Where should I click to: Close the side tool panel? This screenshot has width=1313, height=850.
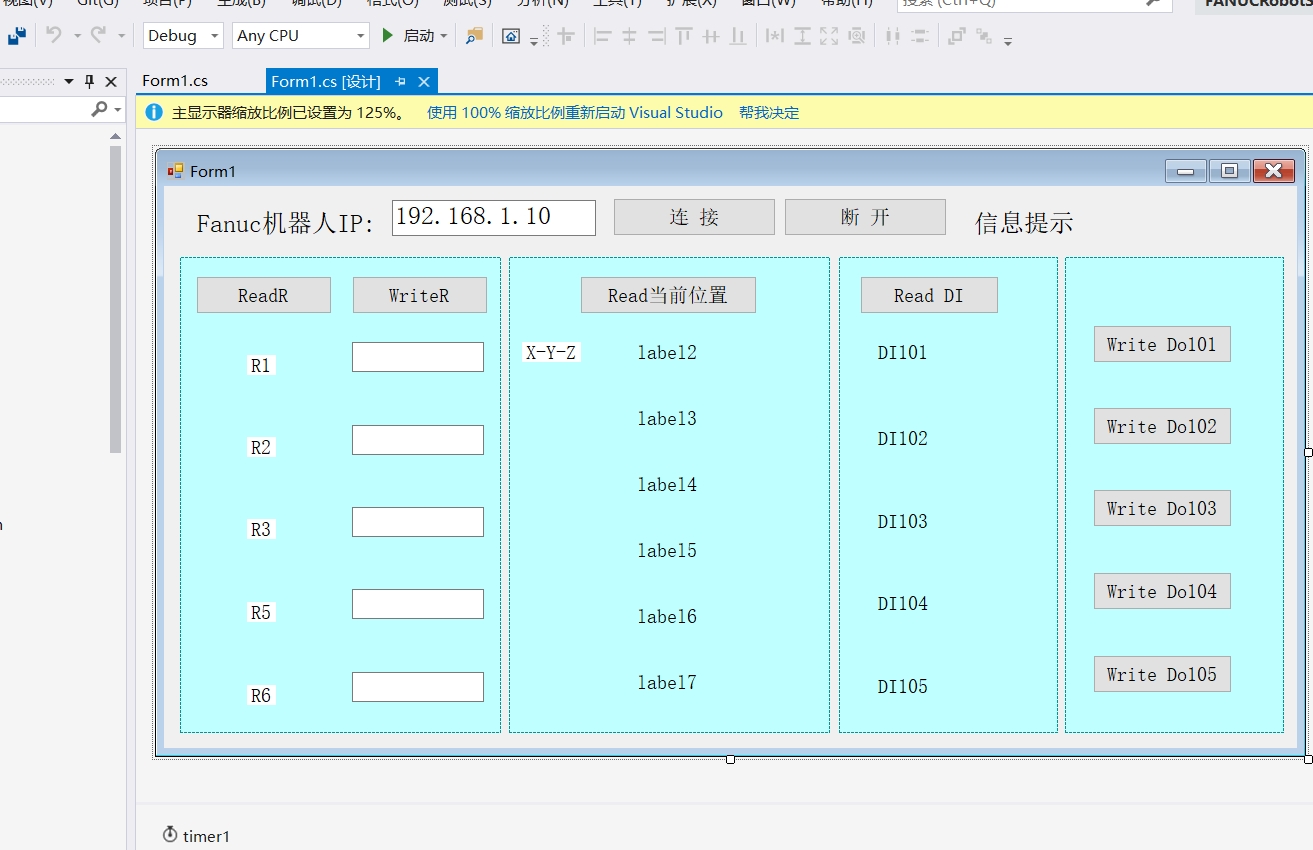pos(111,82)
